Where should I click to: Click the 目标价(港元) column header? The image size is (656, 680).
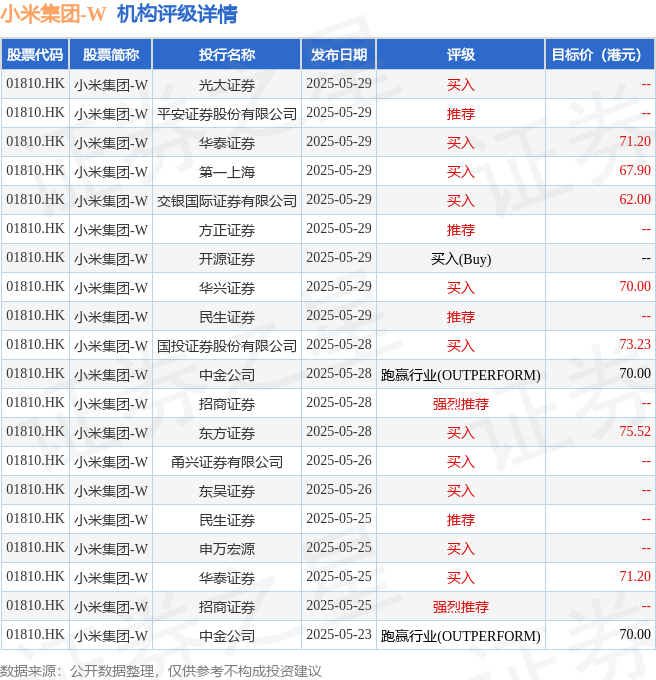point(600,55)
